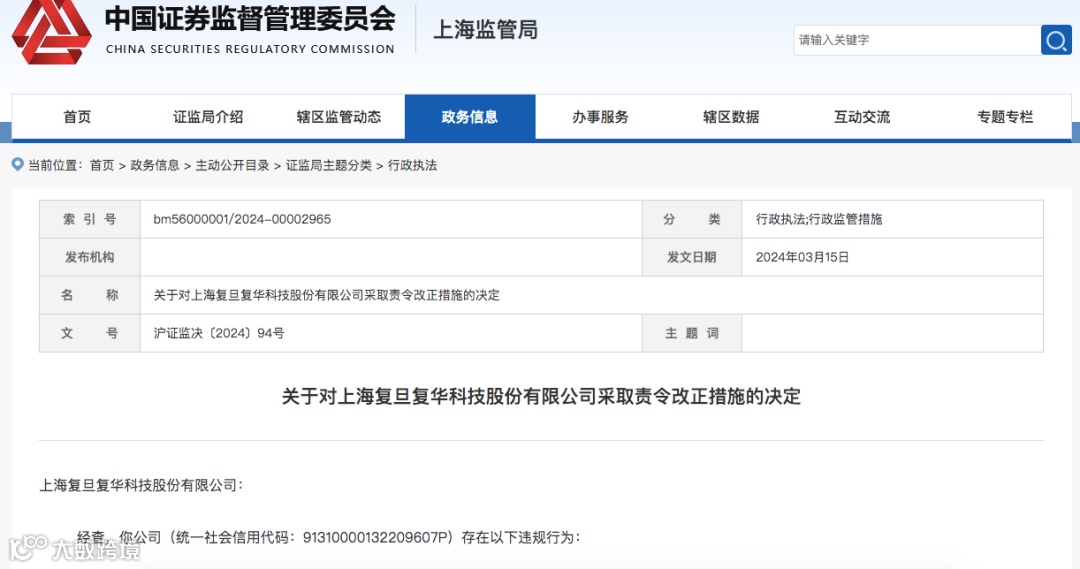The image size is (1080, 569).
Task: Click the 中国证券监督管理委员会 site title
Action: click(x=250, y=19)
